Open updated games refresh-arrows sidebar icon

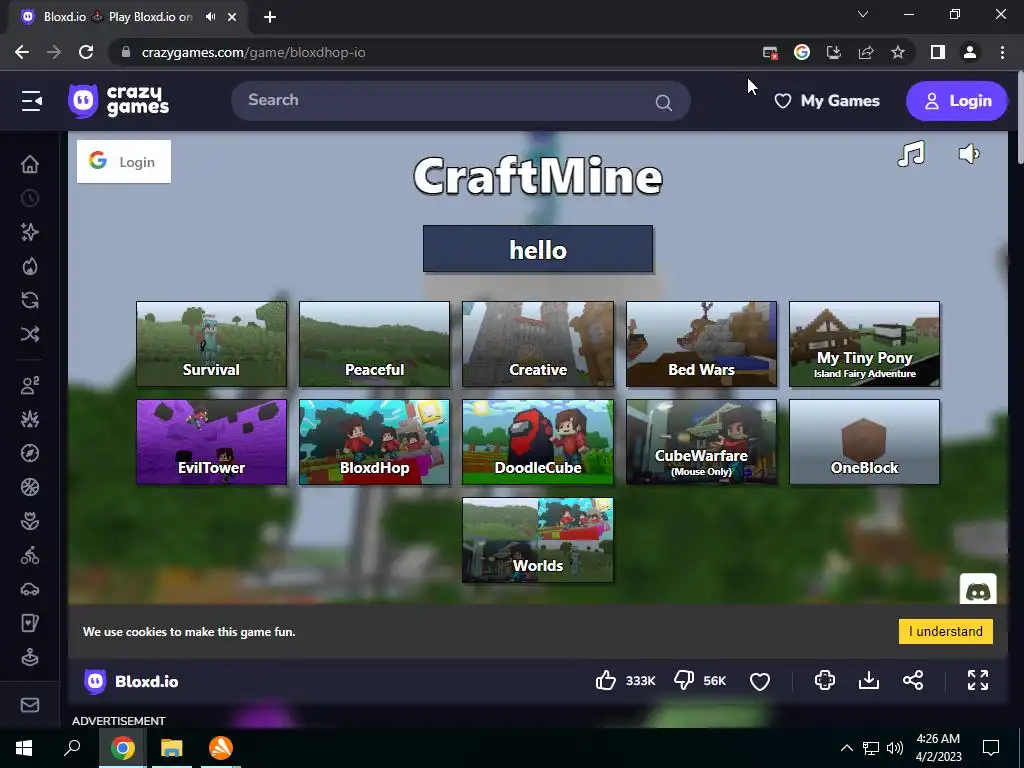[x=30, y=300]
